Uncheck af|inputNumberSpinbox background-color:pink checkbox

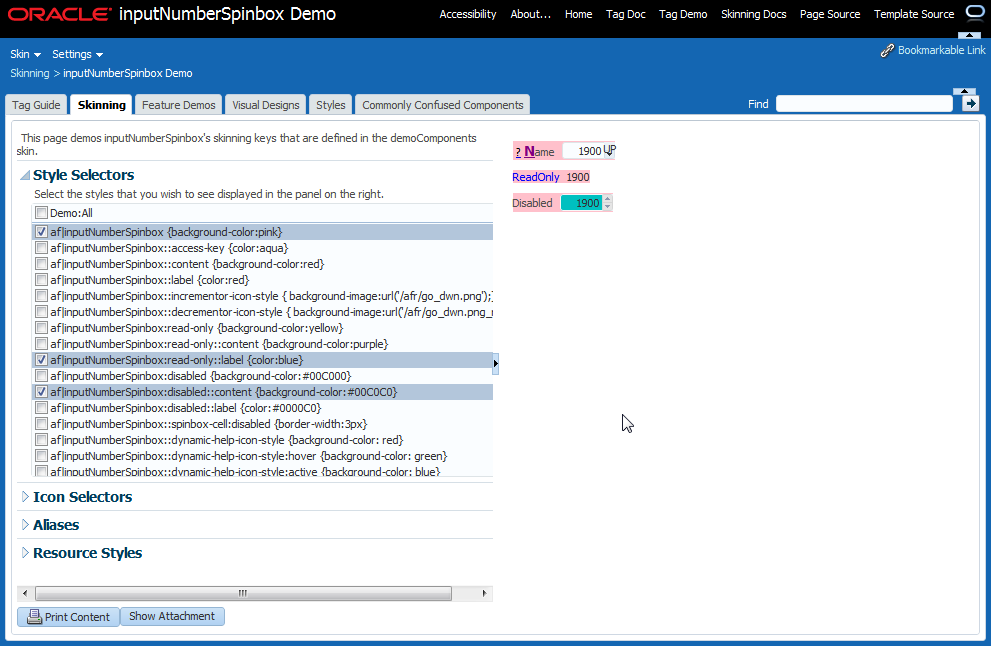pos(41,232)
